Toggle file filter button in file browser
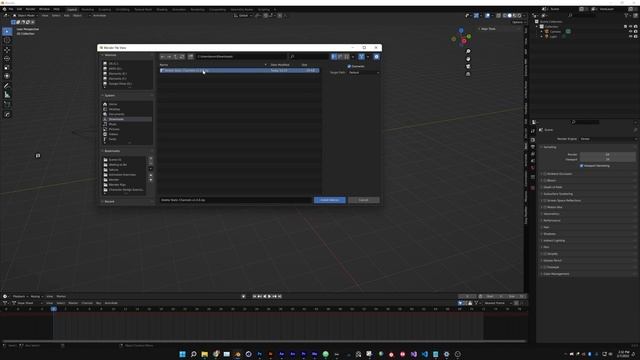The height and width of the screenshot is (360, 640). pos(362,57)
